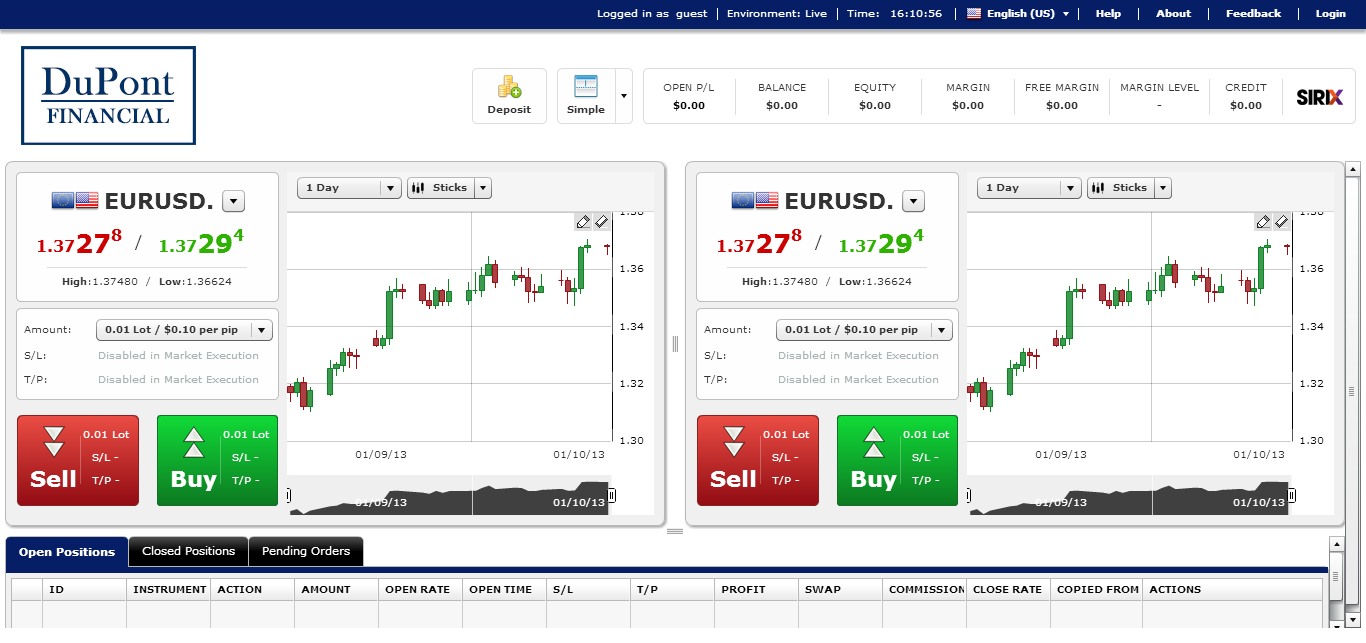This screenshot has width=1366, height=643.
Task: Click the Simple layout icon
Action: [585, 87]
